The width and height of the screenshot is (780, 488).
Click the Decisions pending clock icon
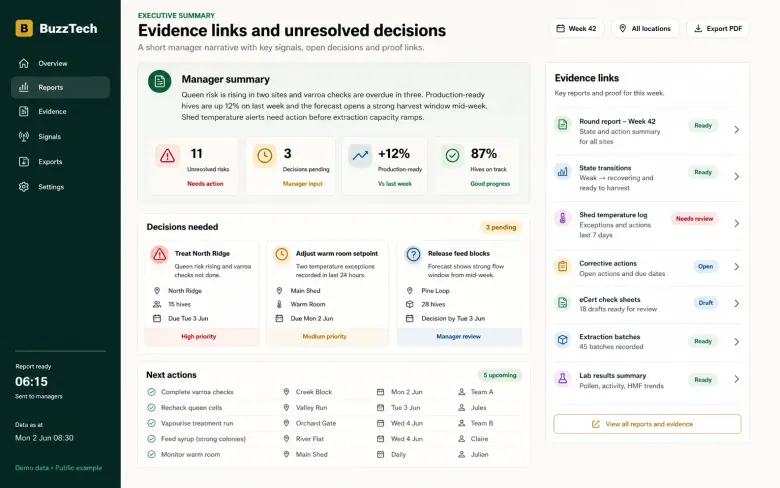[x=265, y=156]
